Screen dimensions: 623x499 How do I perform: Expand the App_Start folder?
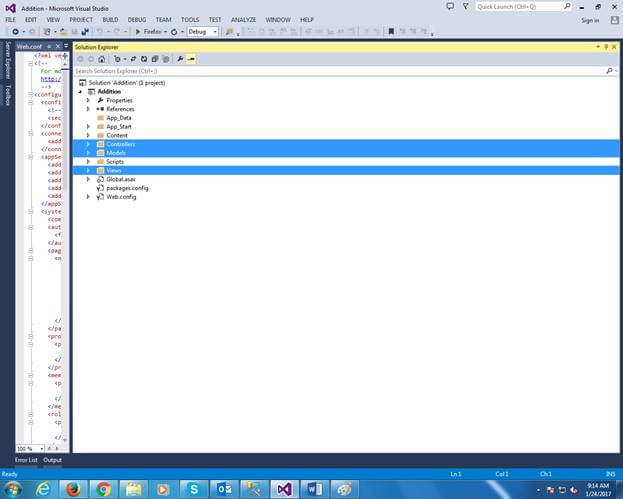88,127
